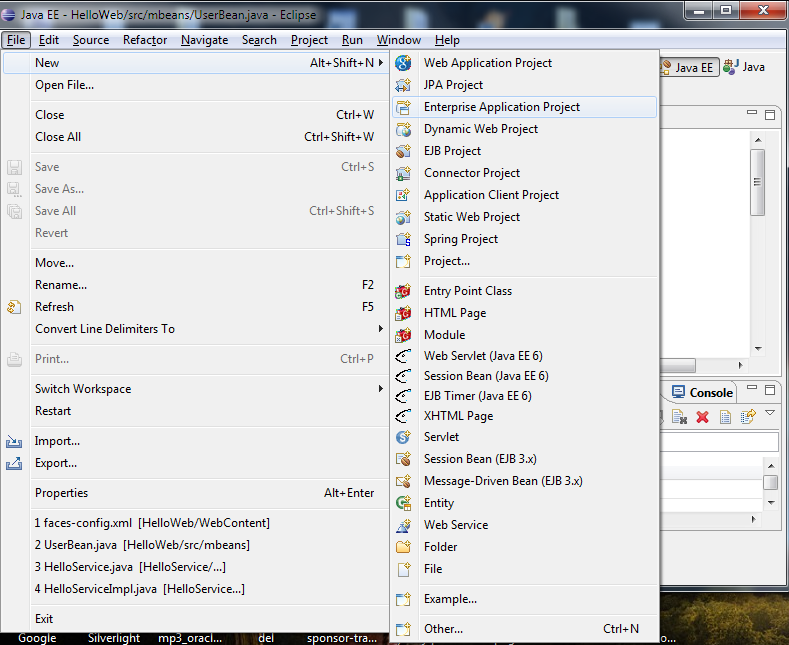Open recent file 4 HelloServiceImpl.java
789x645 pixels.
pyautogui.click(x=195, y=589)
